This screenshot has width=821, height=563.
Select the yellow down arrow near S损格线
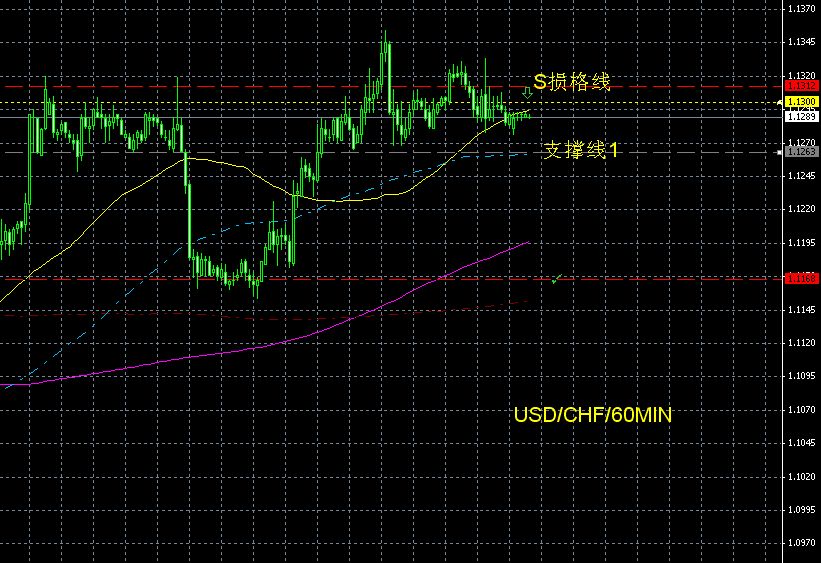click(x=527, y=93)
